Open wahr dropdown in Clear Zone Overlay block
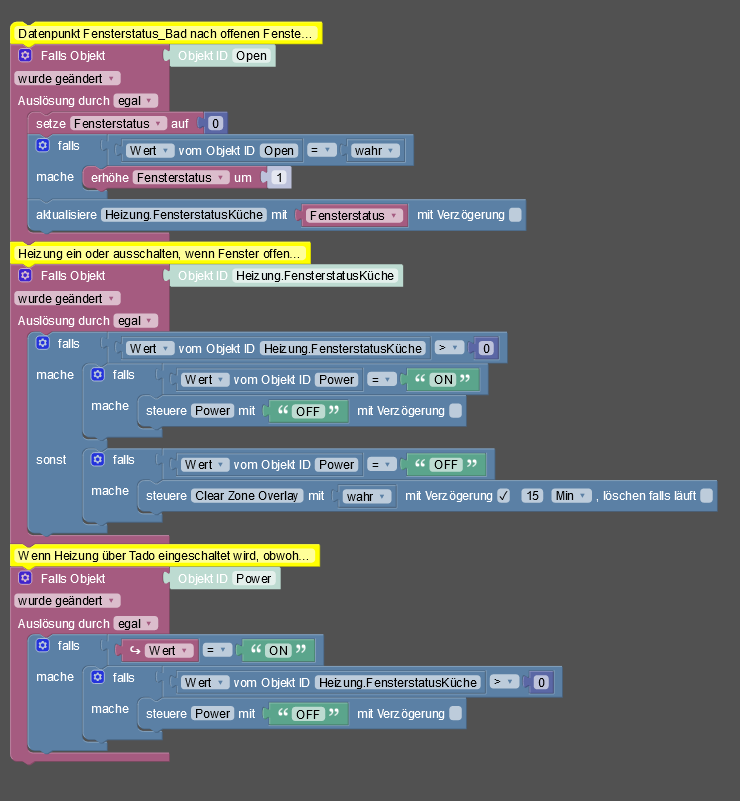 pos(367,496)
